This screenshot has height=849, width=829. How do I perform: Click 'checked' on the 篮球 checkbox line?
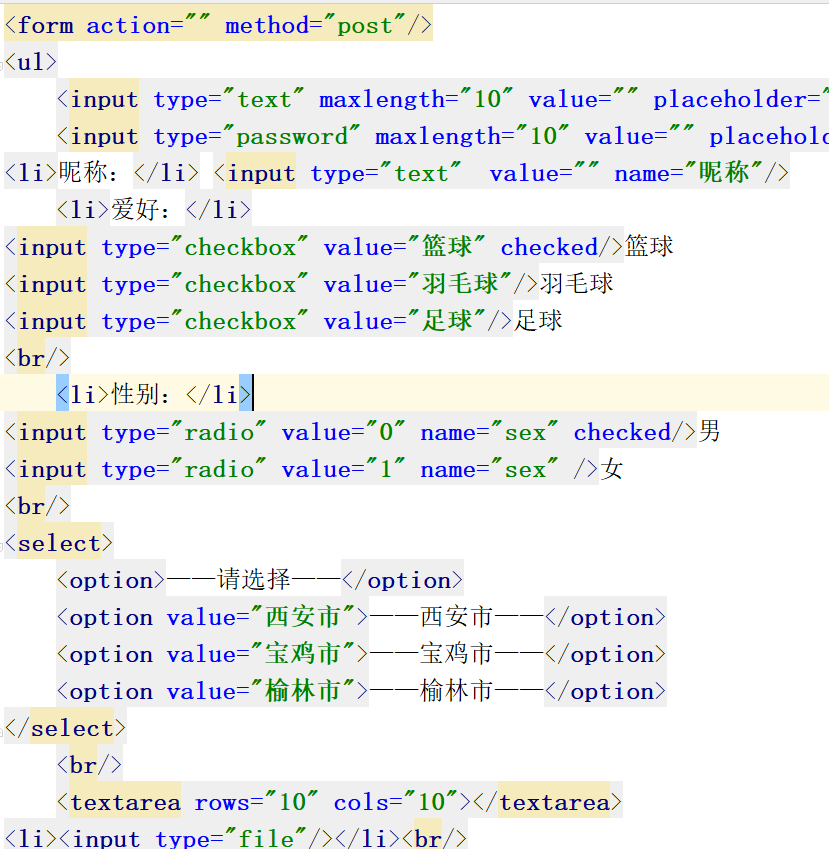click(x=549, y=247)
